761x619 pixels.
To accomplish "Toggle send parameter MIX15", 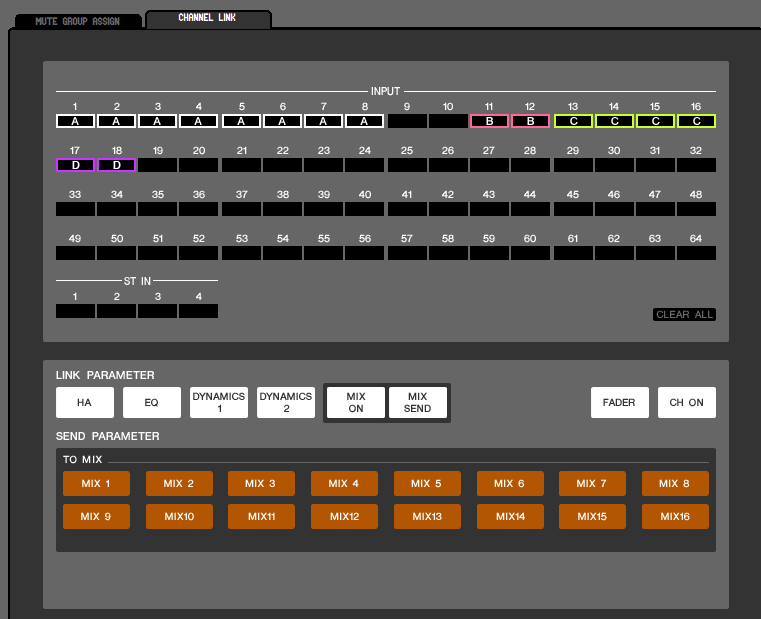I will point(592,517).
